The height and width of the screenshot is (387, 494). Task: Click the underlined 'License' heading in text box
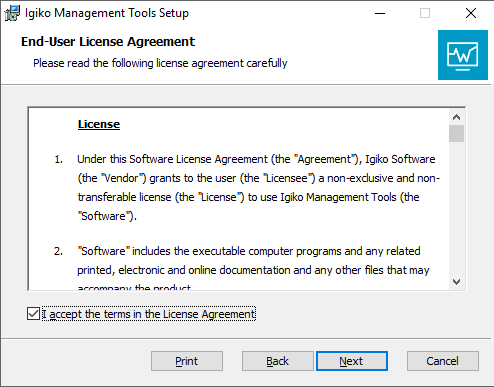[x=99, y=124]
